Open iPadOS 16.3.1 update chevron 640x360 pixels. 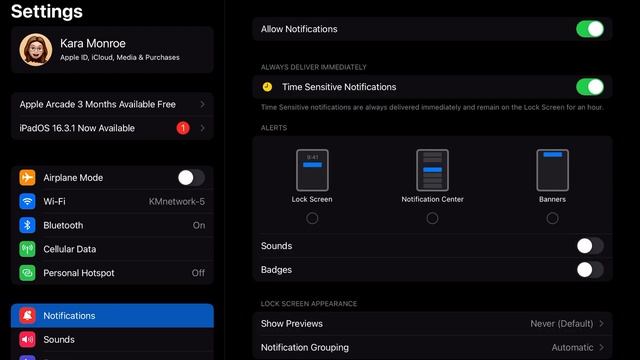(202, 128)
